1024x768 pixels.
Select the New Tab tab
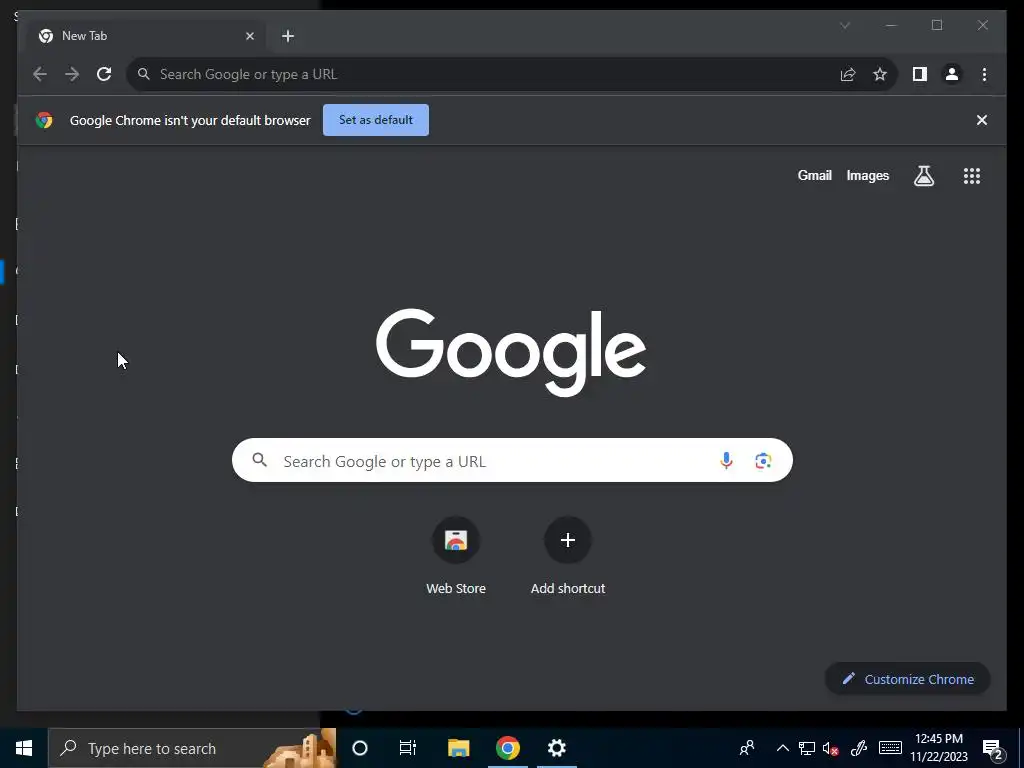pos(144,36)
